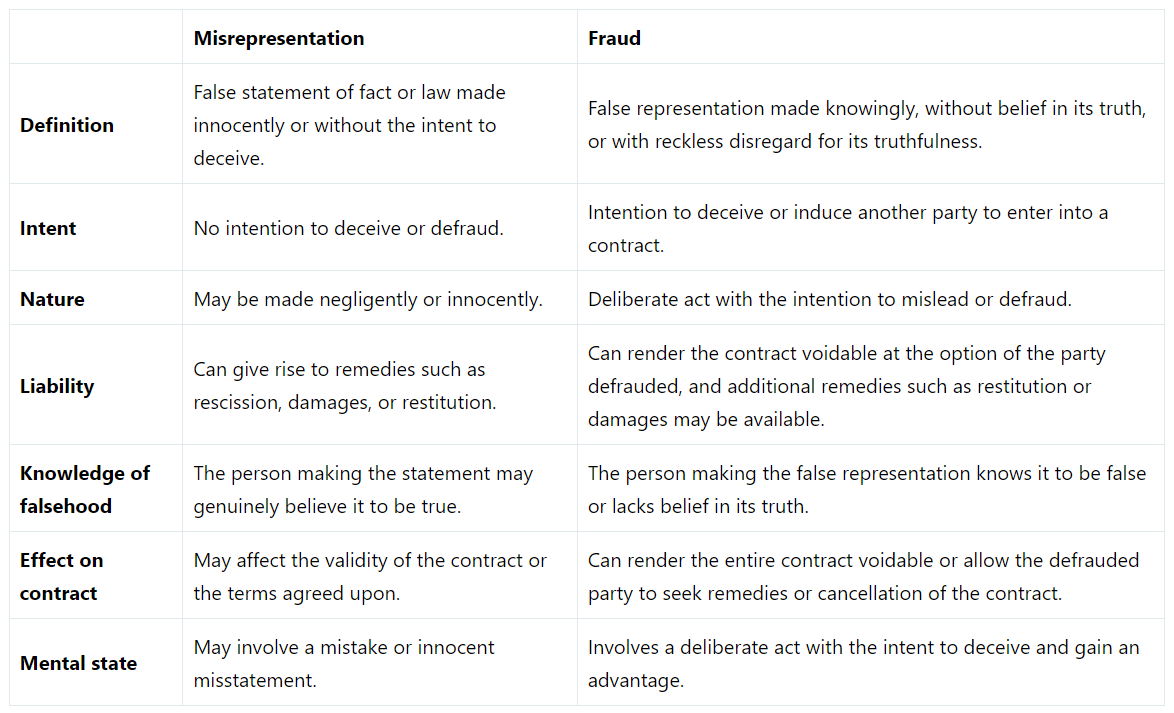Select "May be made negligently or innocently" cell

368,299
